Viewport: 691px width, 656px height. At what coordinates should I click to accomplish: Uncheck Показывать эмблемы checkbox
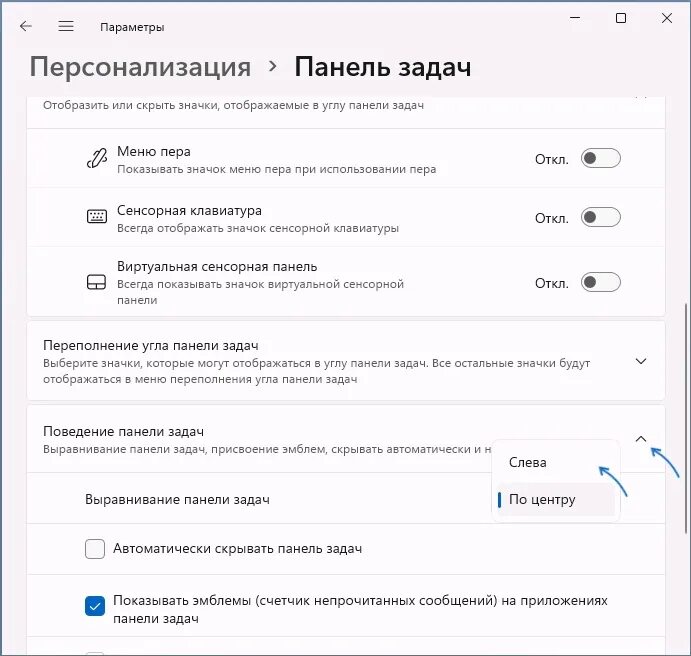click(x=95, y=606)
